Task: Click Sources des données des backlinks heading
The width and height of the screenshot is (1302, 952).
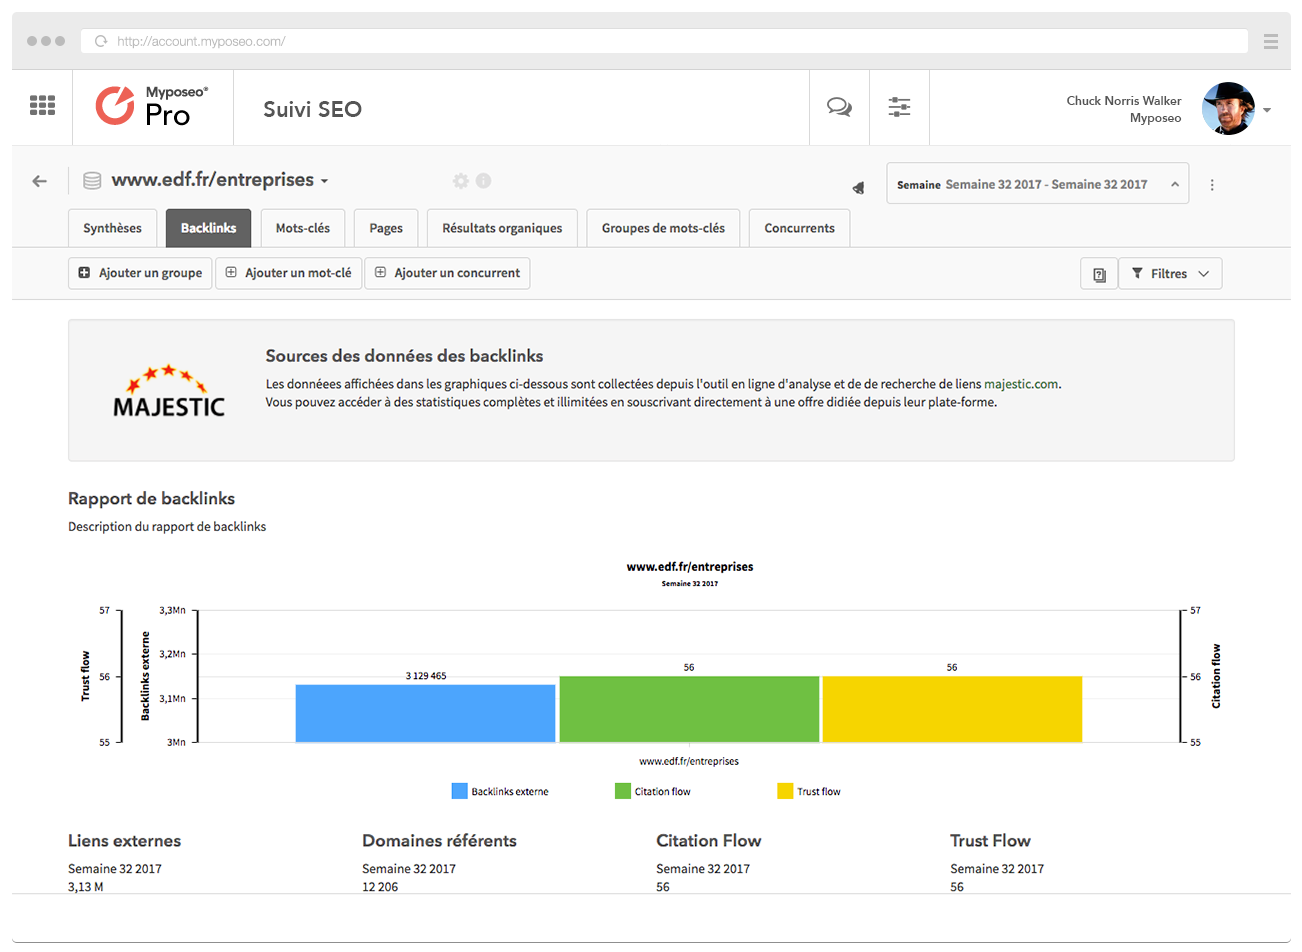Action: [x=404, y=356]
